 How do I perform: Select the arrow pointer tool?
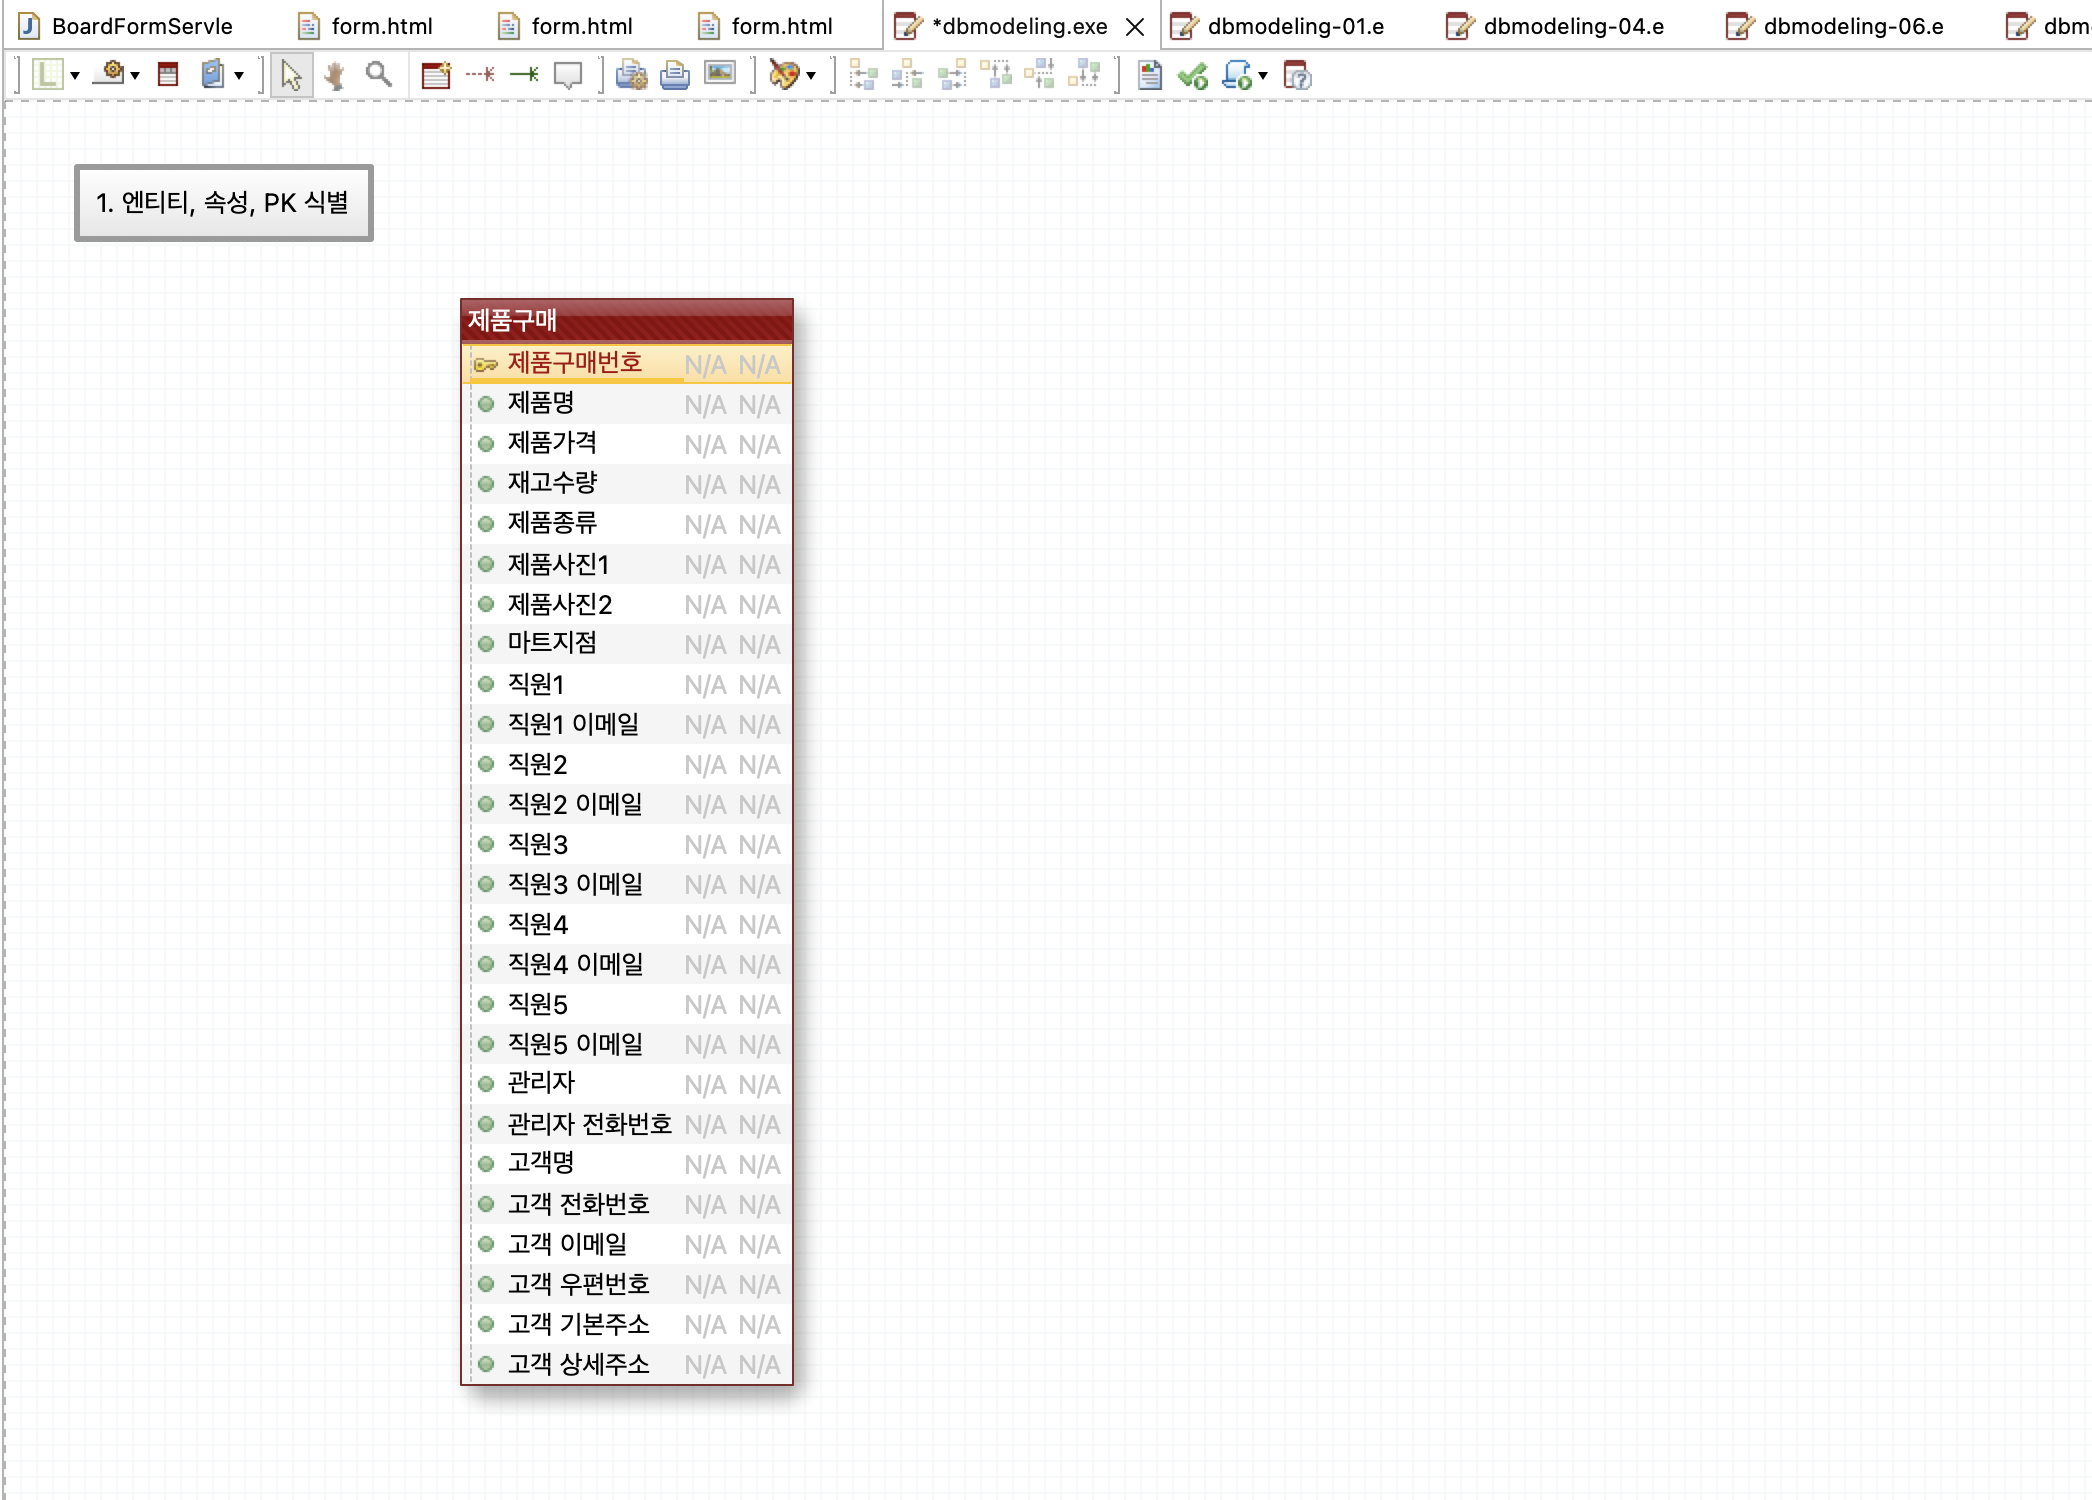click(x=291, y=75)
